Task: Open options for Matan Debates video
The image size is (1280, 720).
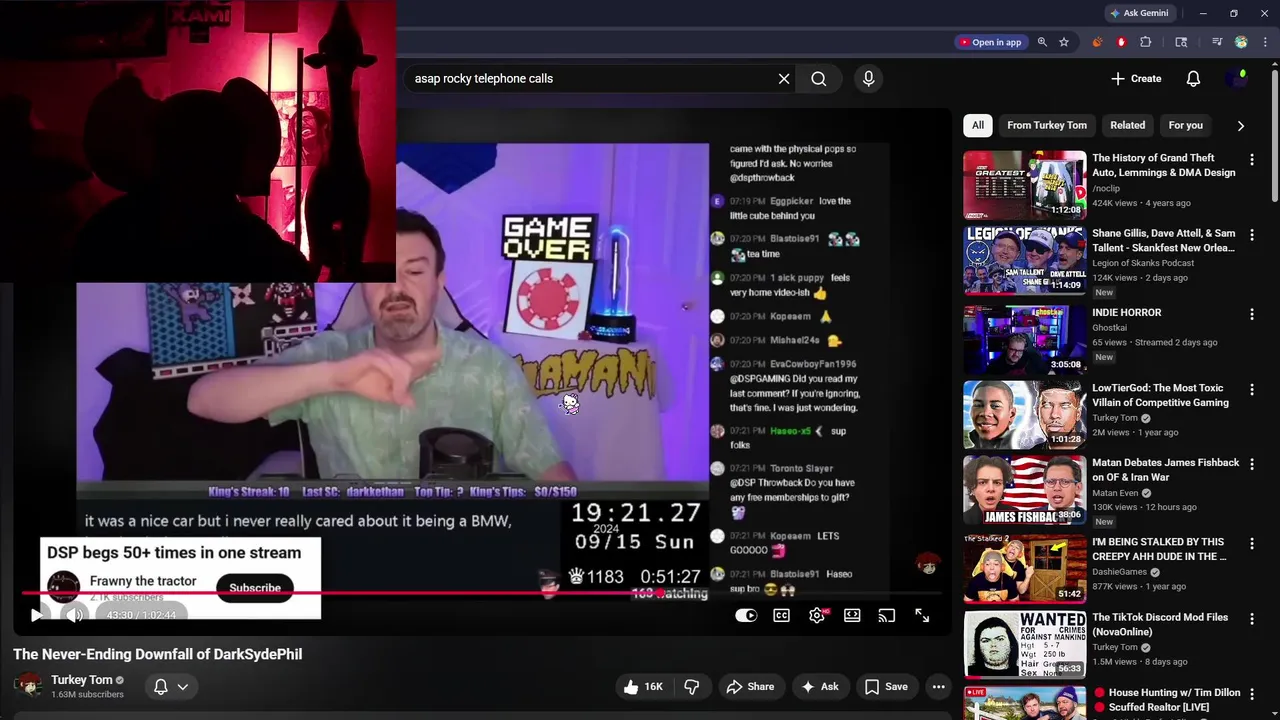Action: [x=1252, y=465]
